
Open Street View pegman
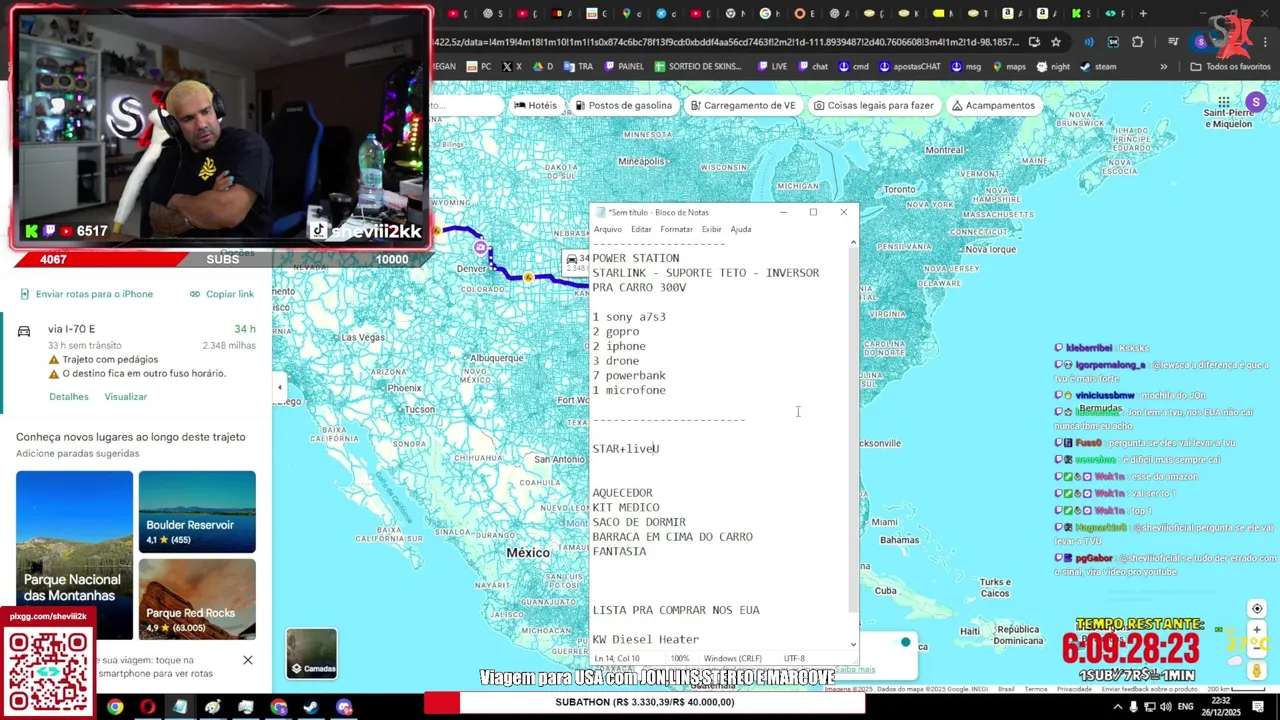1258,670
